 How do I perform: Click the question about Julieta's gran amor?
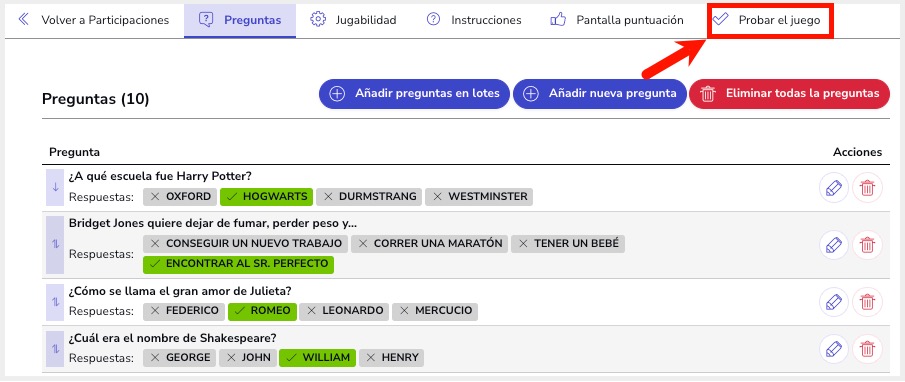click(x=180, y=291)
